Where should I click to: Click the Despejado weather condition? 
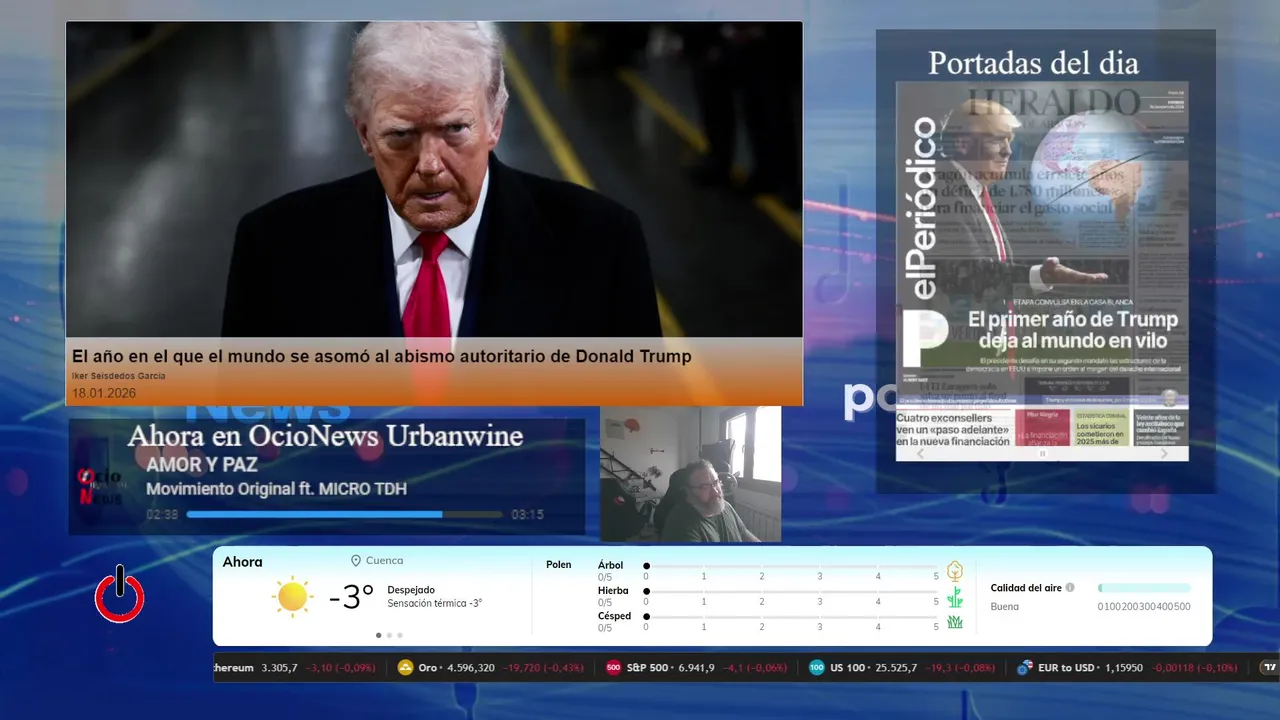[411, 590]
